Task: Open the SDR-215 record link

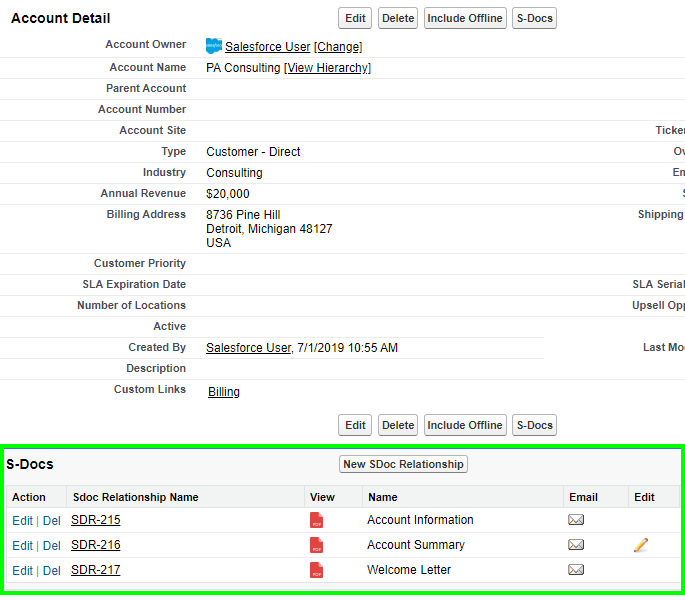Action: click(x=96, y=520)
